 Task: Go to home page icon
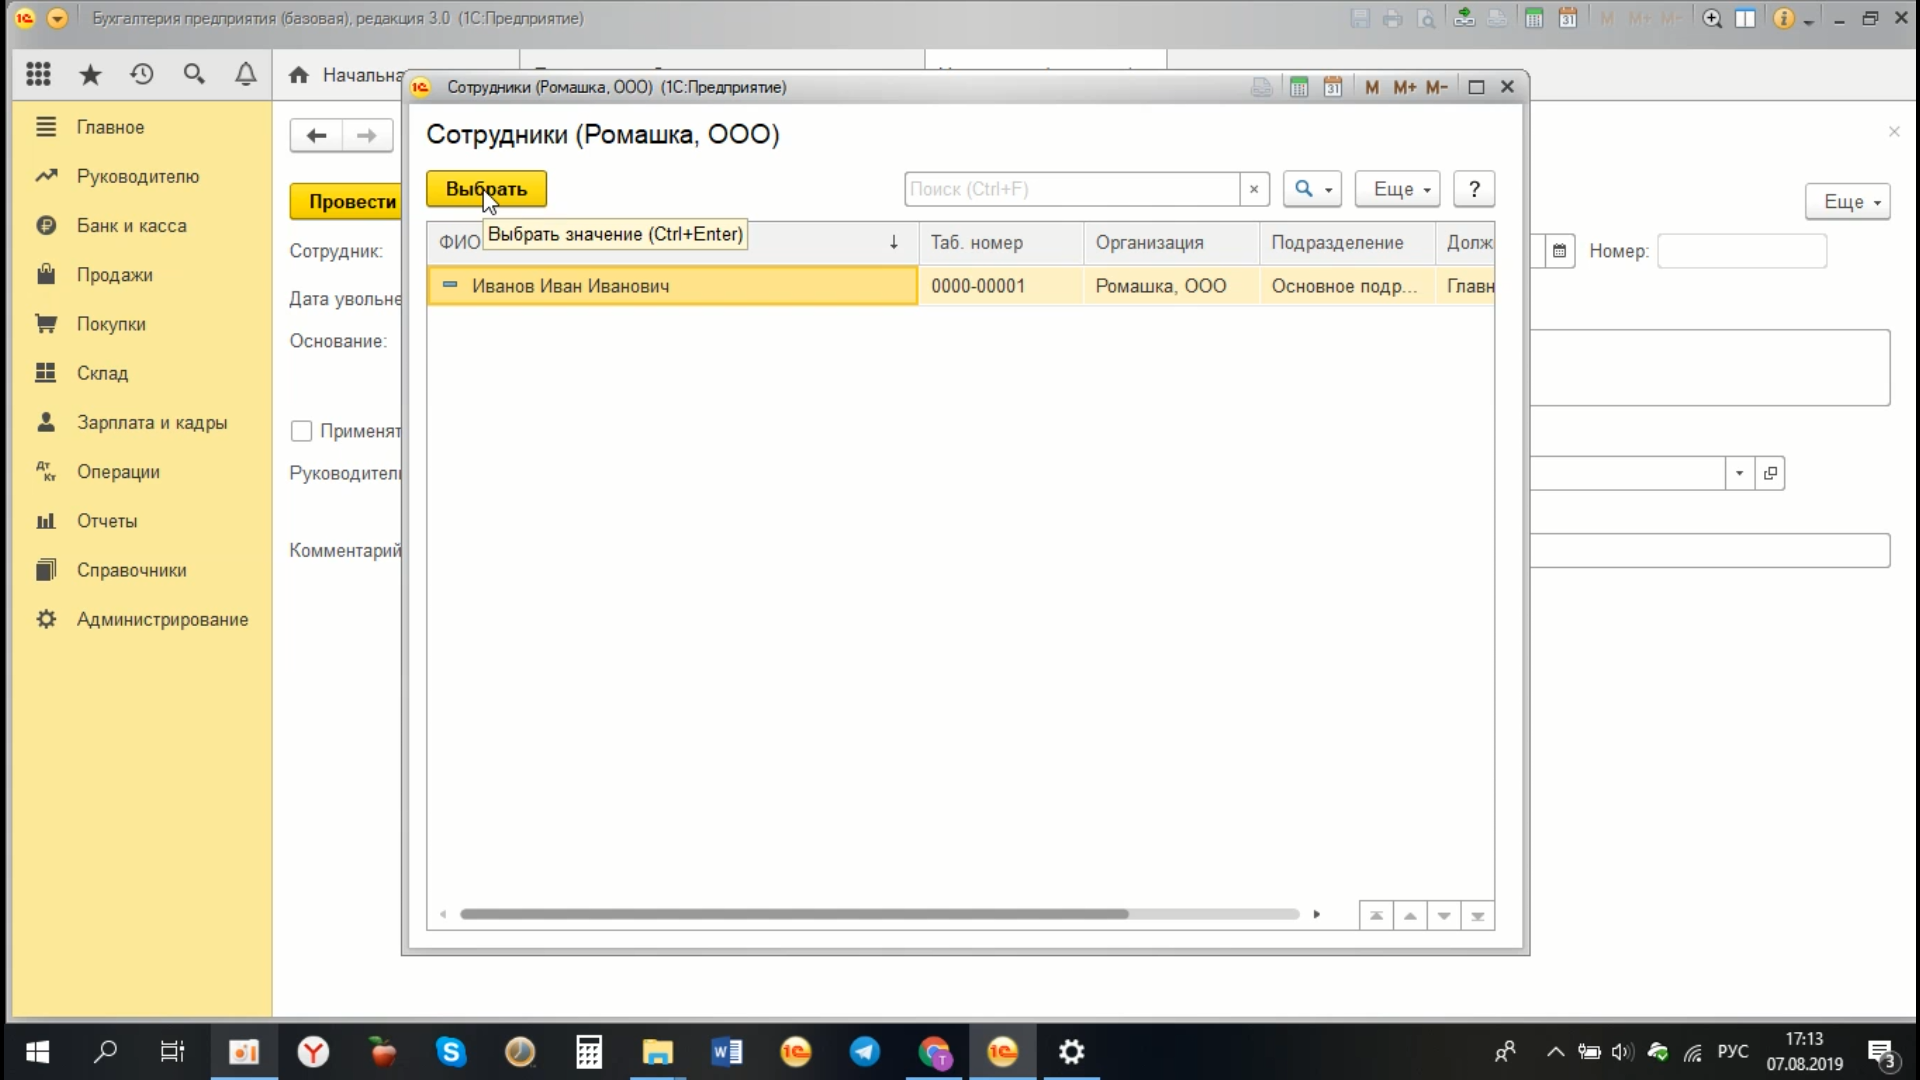tap(298, 75)
